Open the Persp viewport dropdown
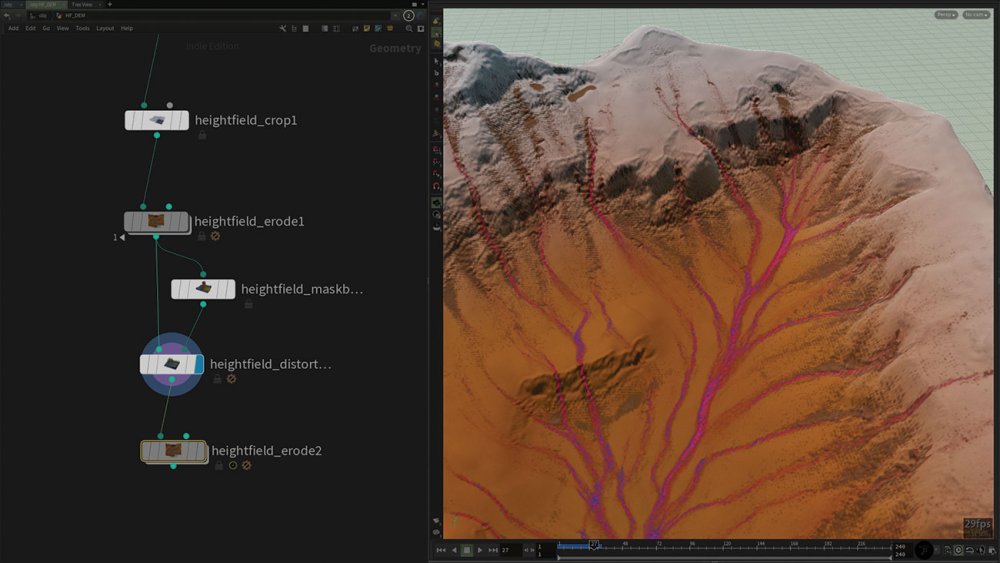 946,14
